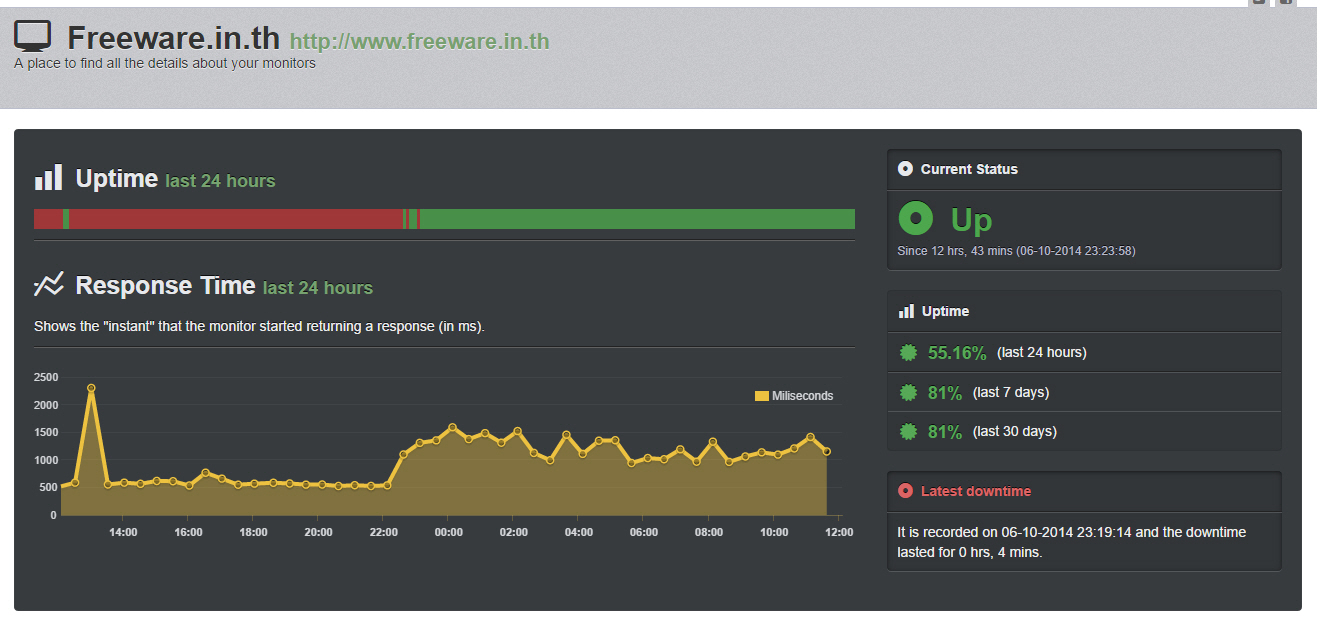
Task: Click the bar icon in the Uptime side panel header
Action: pyautogui.click(x=906, y=311)
